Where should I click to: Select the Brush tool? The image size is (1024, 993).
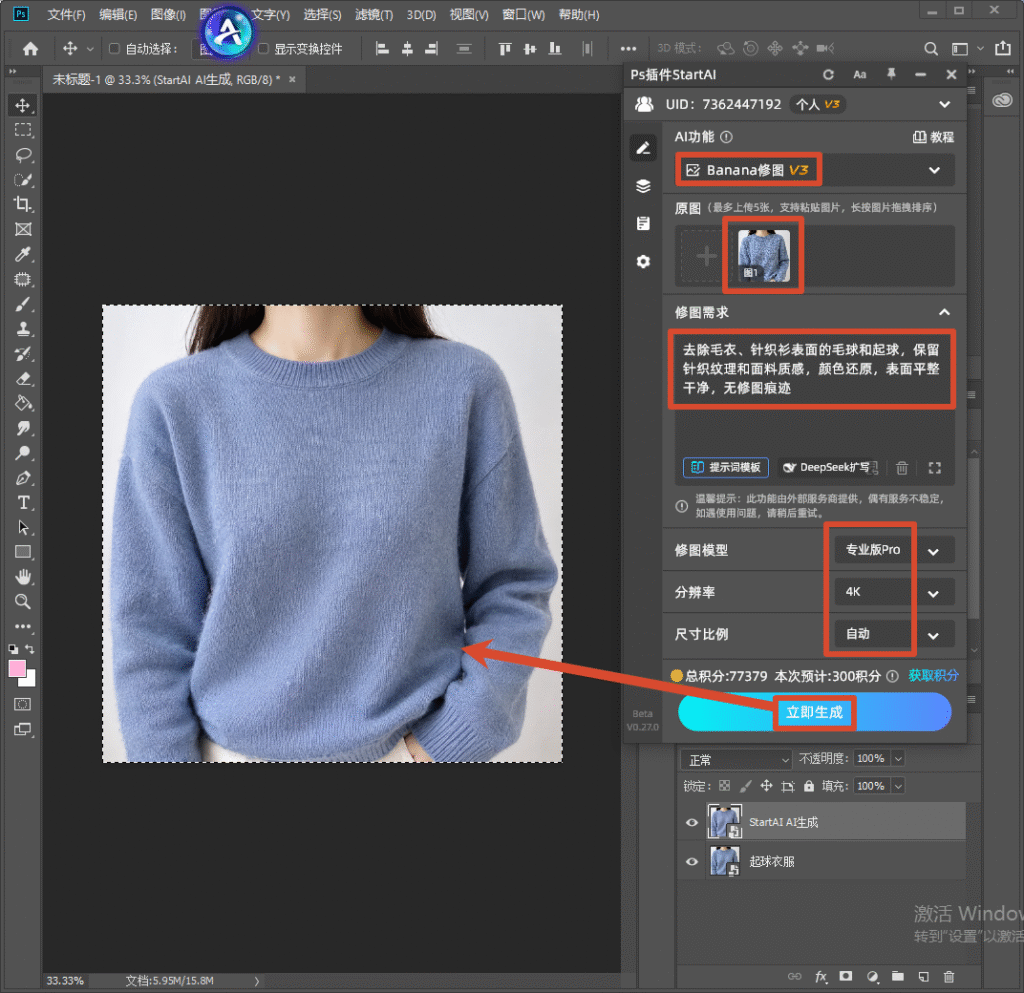(x=23, y=304)
